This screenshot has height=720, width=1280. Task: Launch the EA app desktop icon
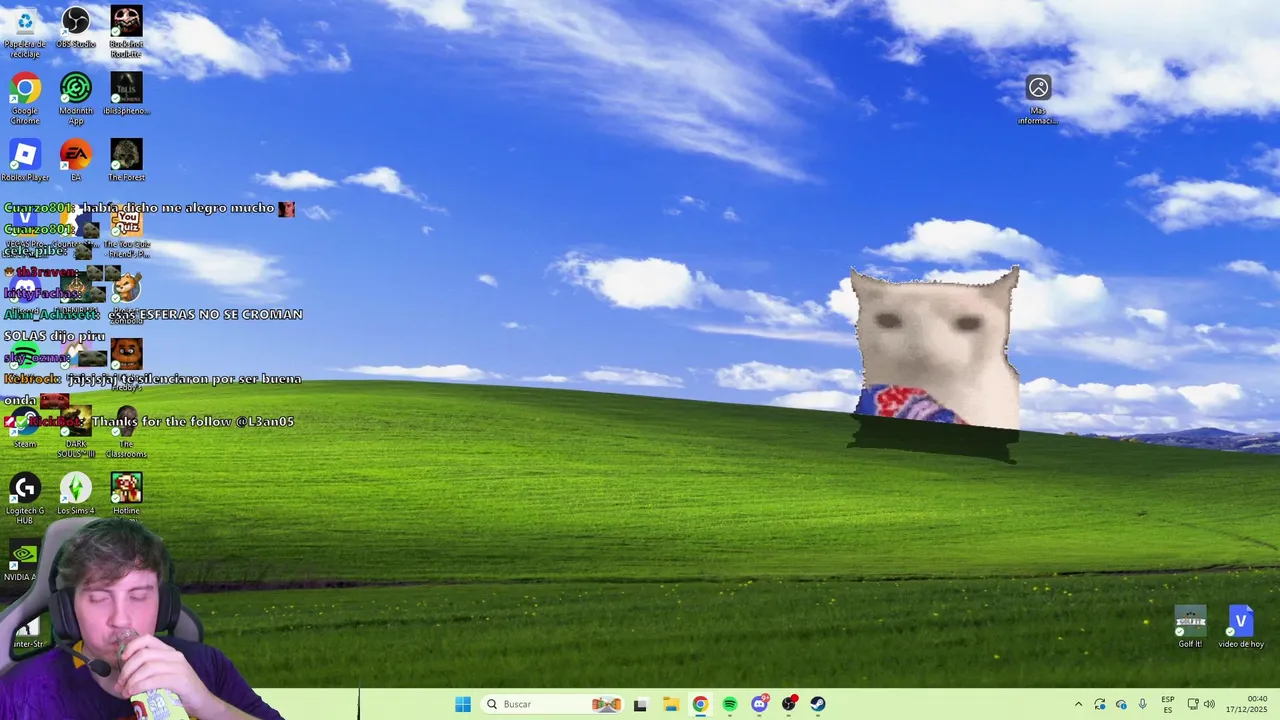pos(76,161)
